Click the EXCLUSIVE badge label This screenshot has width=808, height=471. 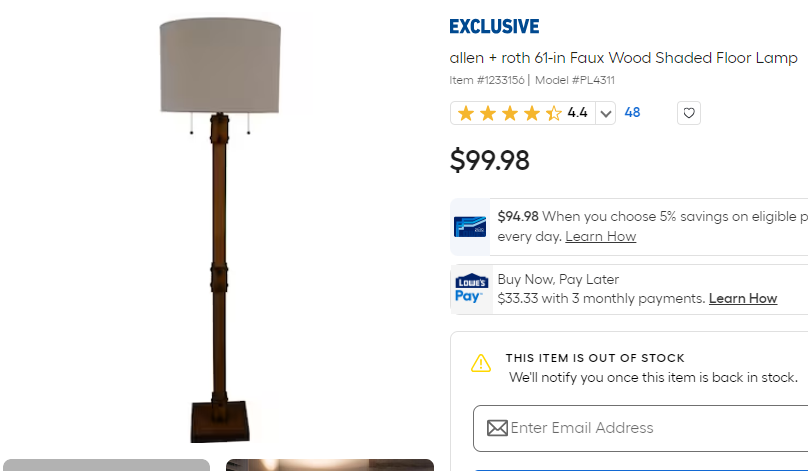494,26
